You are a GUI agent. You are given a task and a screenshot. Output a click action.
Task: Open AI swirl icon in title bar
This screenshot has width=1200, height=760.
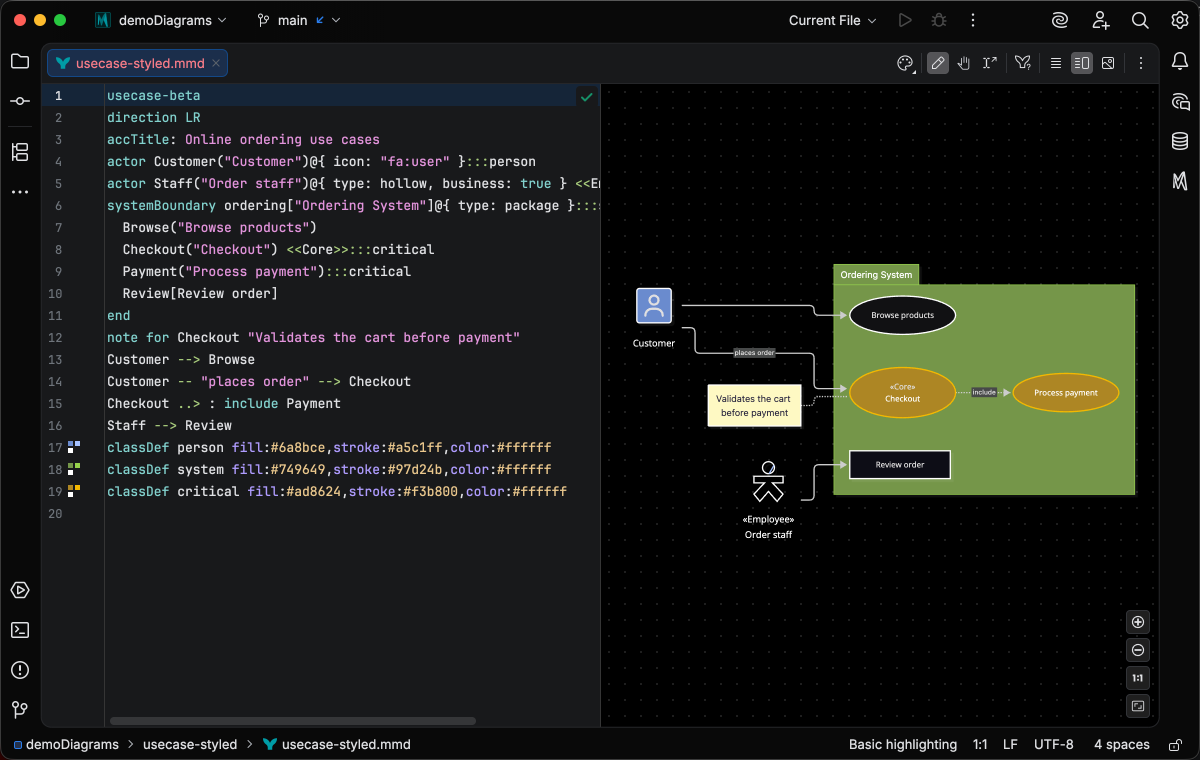pos(1060,20)
